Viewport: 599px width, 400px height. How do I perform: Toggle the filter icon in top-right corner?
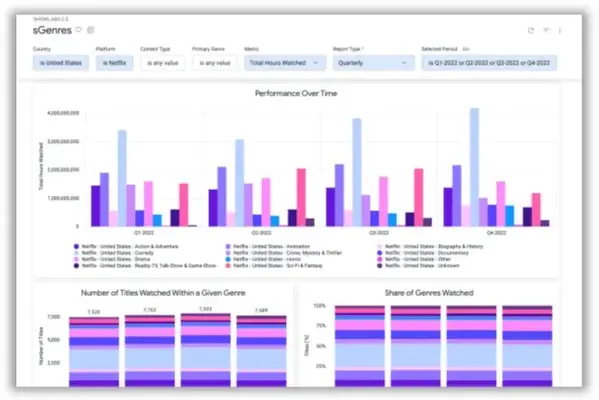(x=546, y=30)
